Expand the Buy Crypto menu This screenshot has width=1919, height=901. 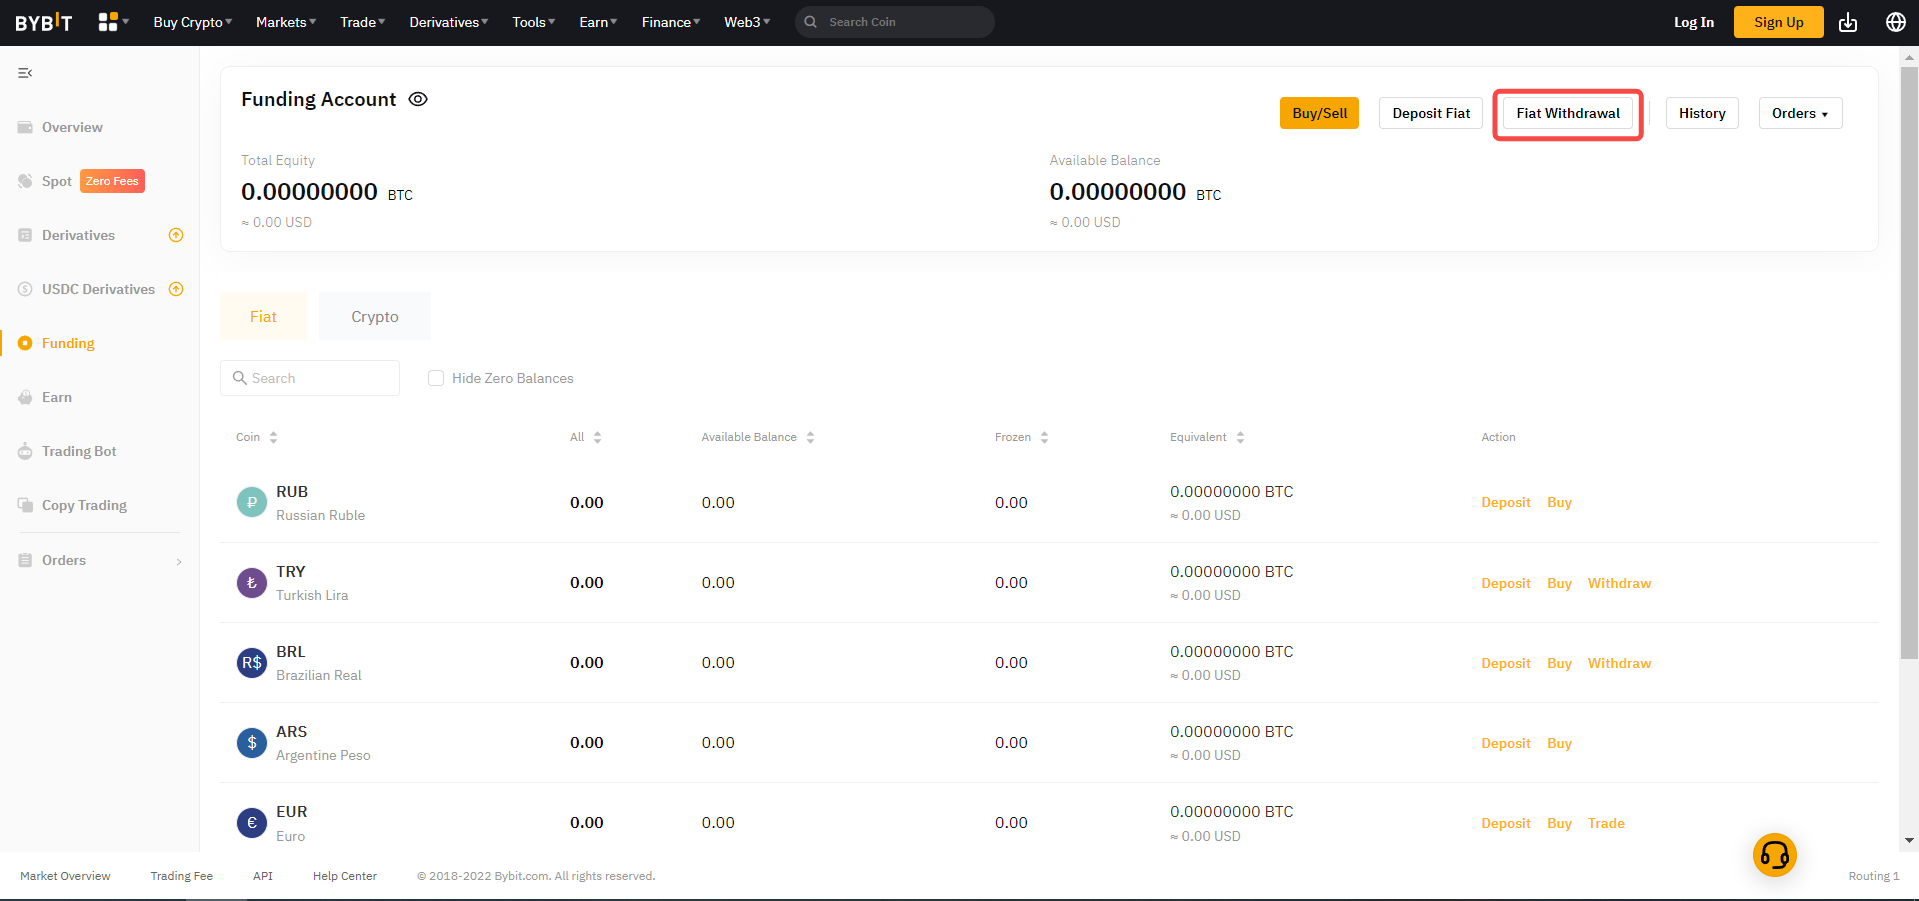coord(192,22)
